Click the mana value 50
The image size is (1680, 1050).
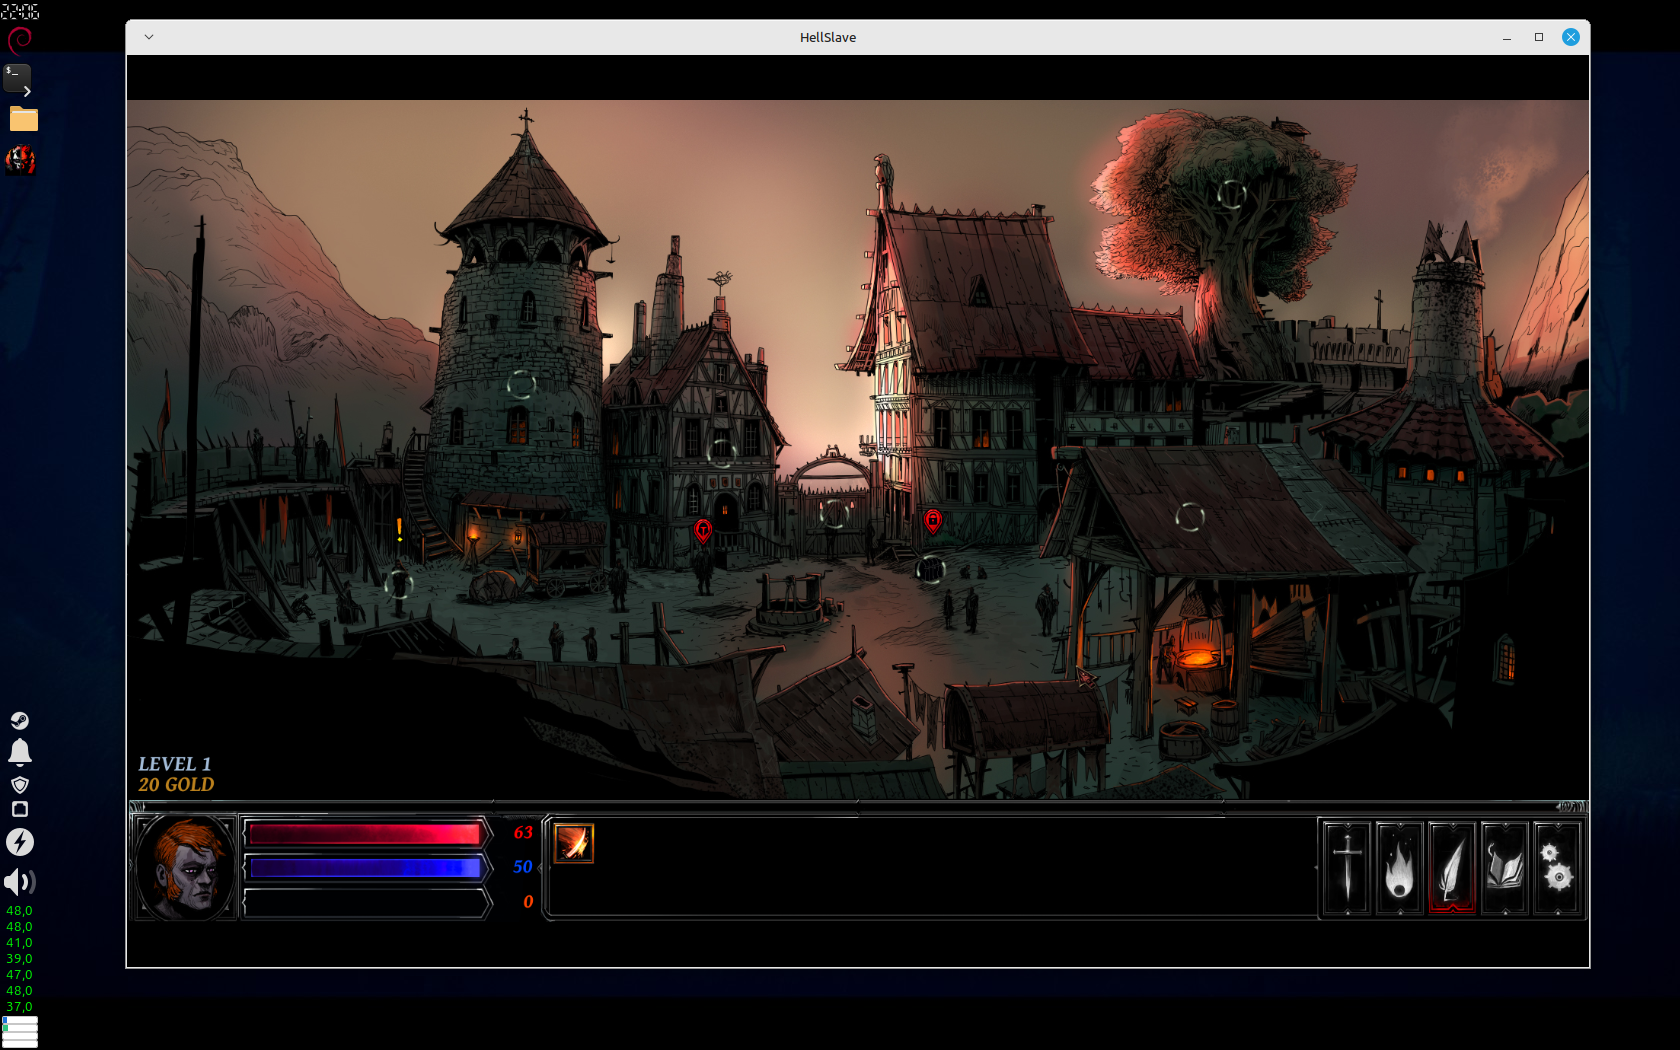pyautogui.click(x=523, y=867)
